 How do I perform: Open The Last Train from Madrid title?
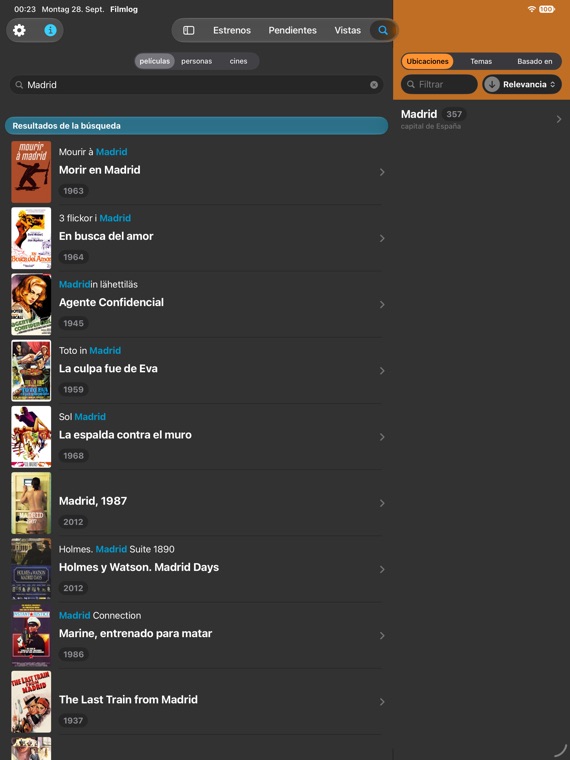tap(128, 699)
